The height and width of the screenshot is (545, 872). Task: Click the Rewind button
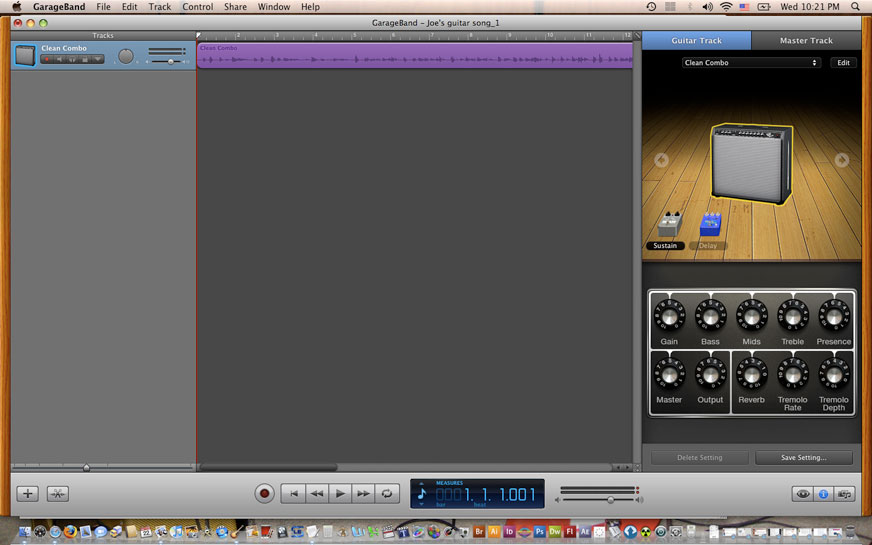click(317, 493)
